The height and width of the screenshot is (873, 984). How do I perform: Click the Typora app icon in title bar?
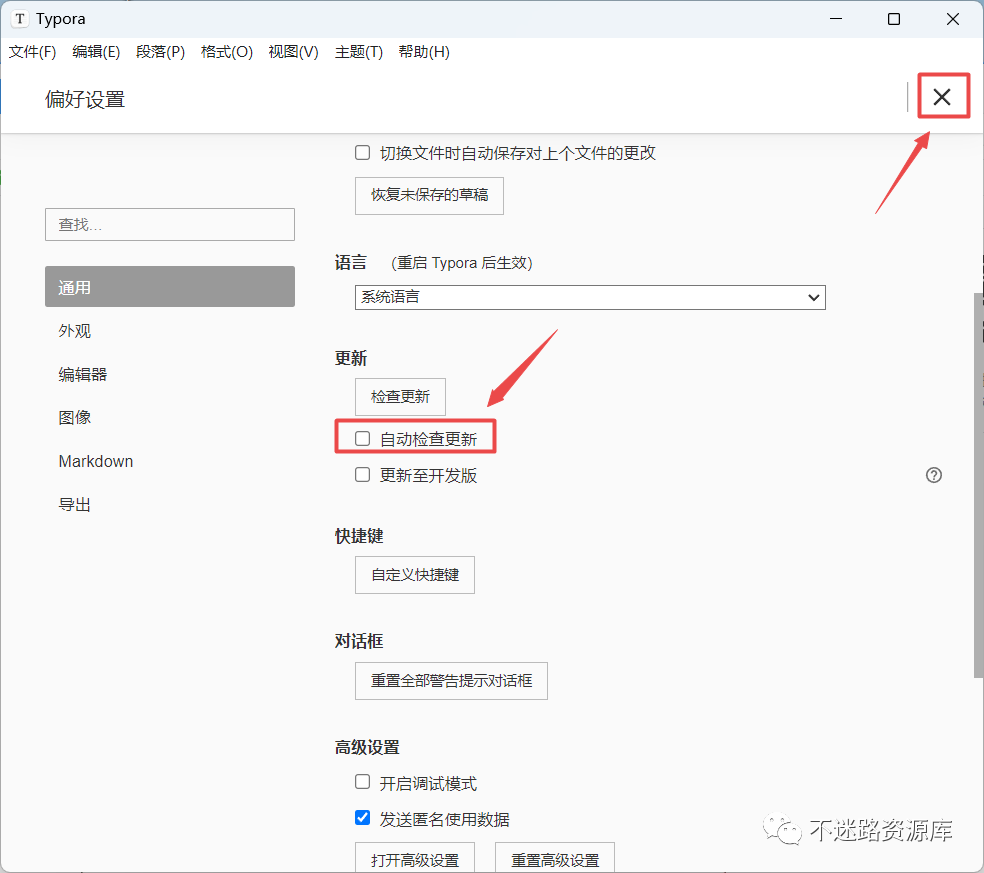pyautogui.click(x=20, y=19)
